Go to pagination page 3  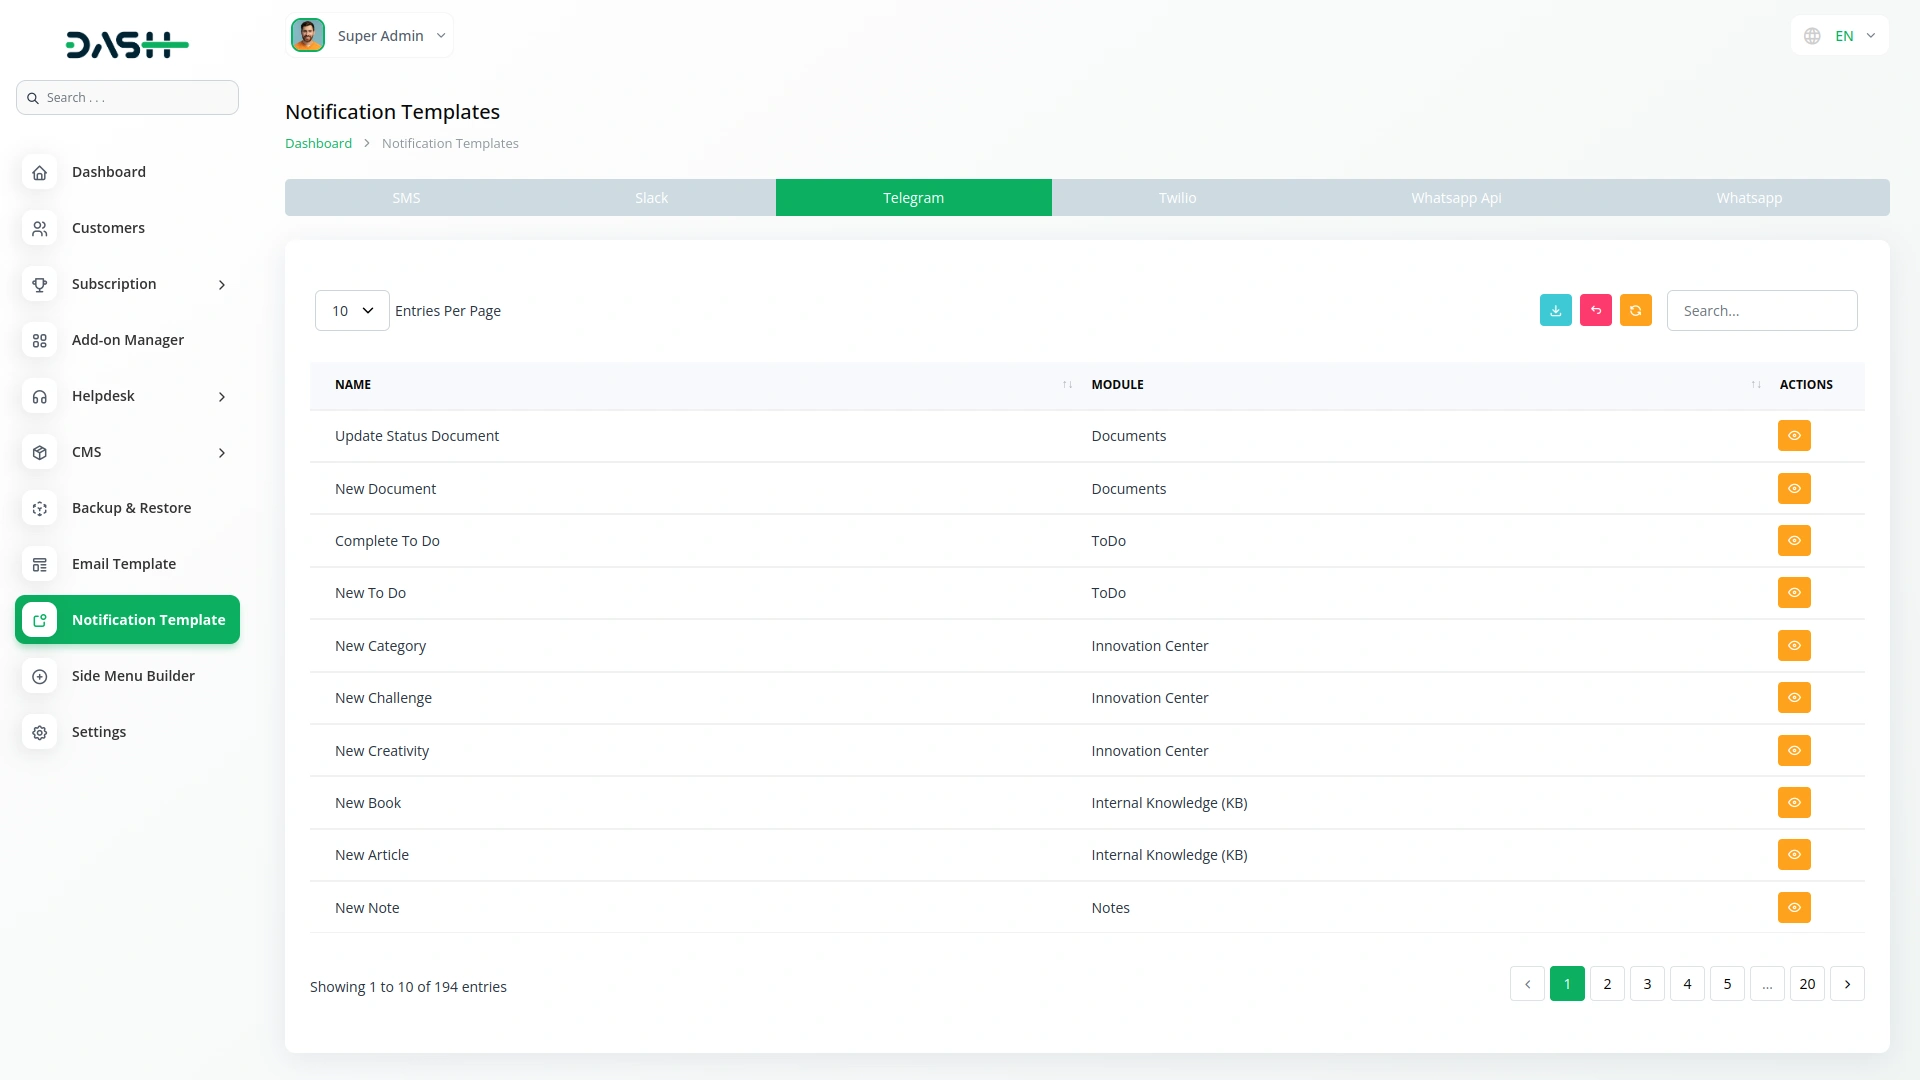pos(1647,984)
